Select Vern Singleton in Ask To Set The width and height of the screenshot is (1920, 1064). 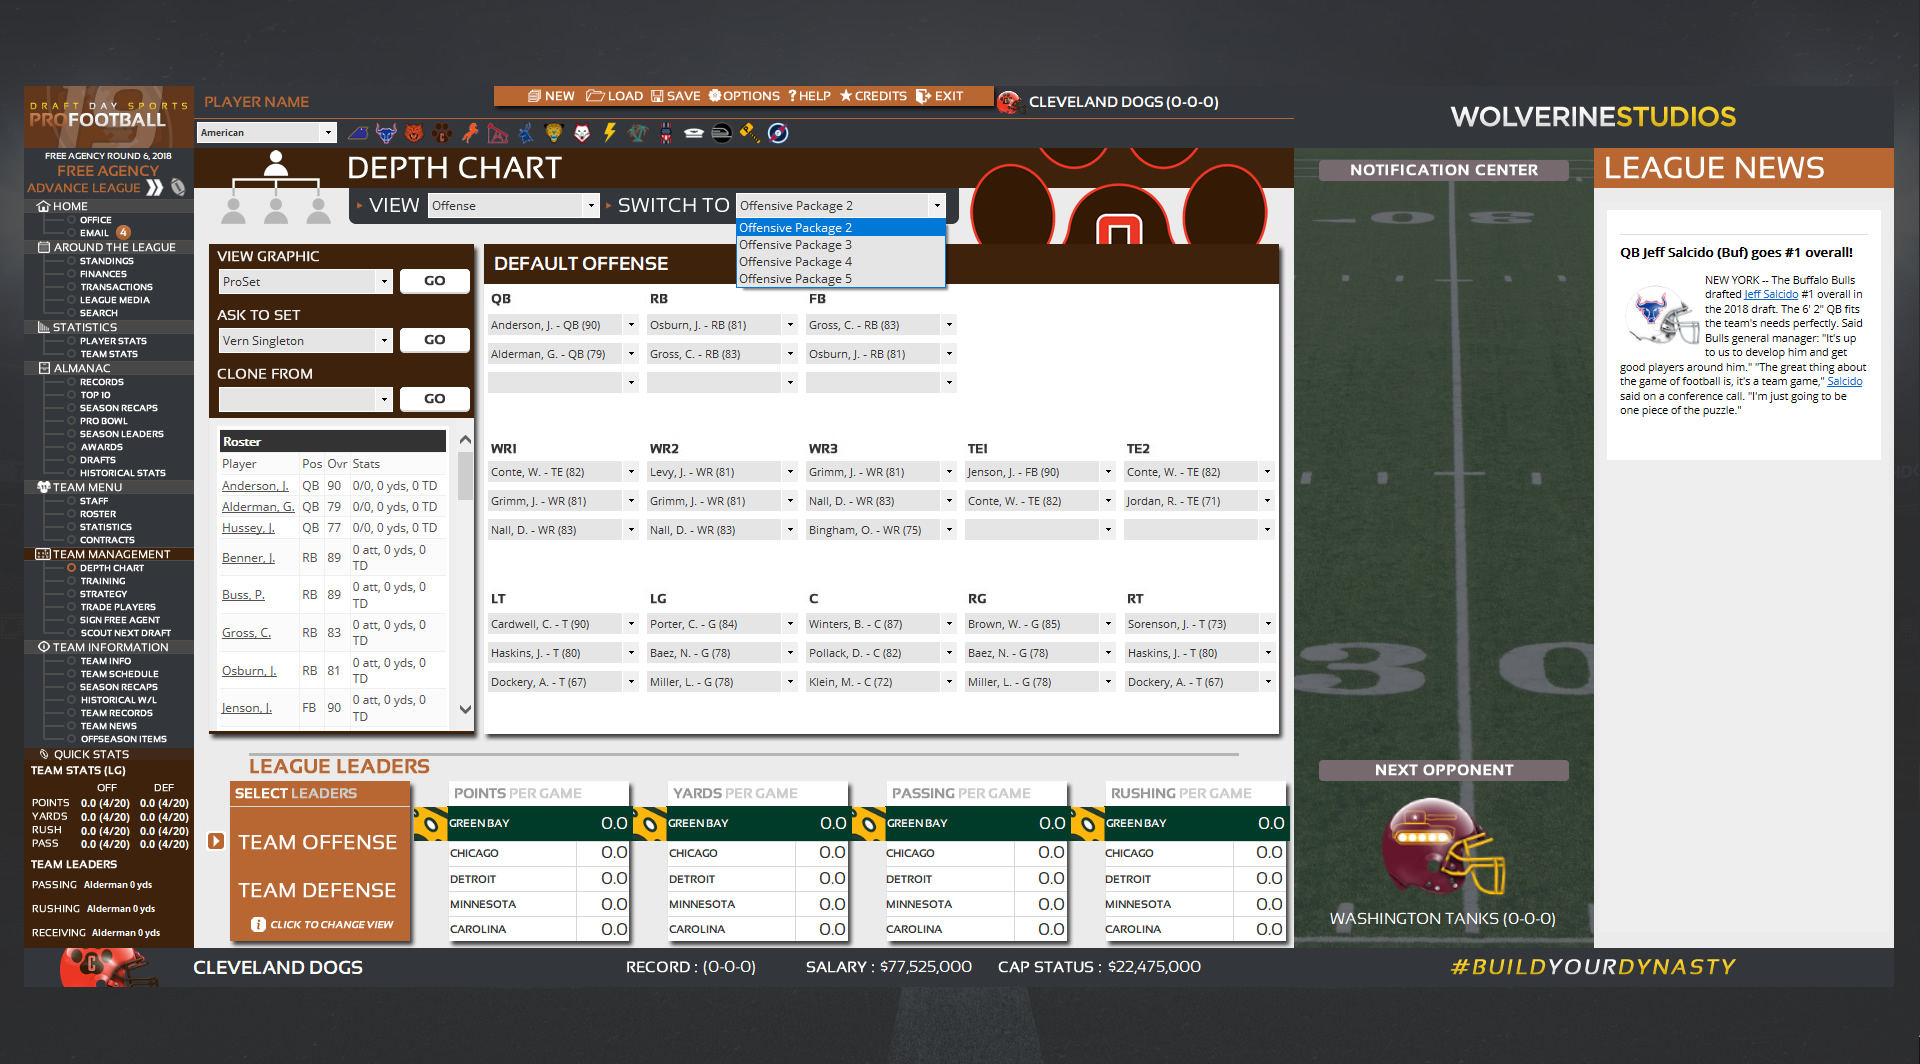[300, 340]
